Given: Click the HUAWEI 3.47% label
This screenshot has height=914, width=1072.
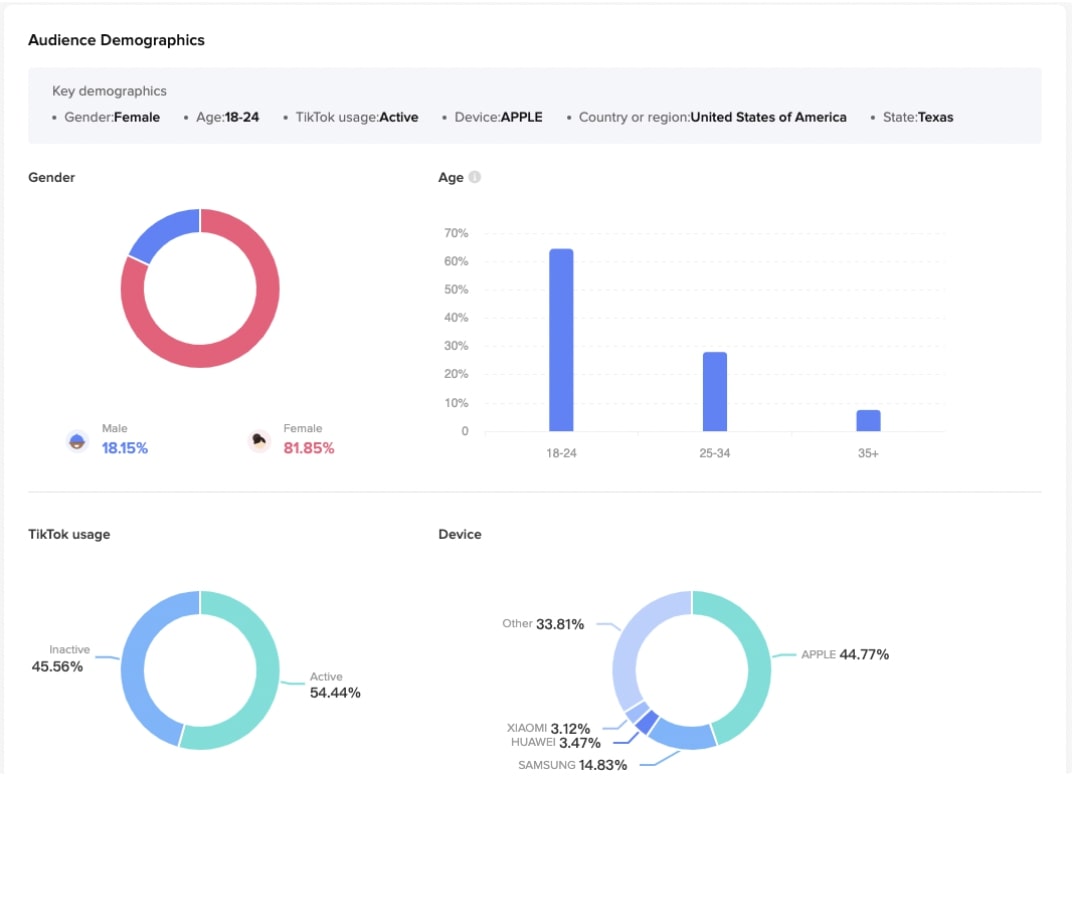Looking at the screenshot, I should pos(555,743).
